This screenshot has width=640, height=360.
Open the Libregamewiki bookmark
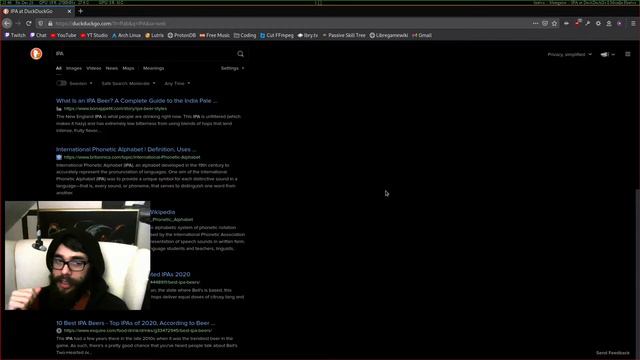click(x=389, y=36)
